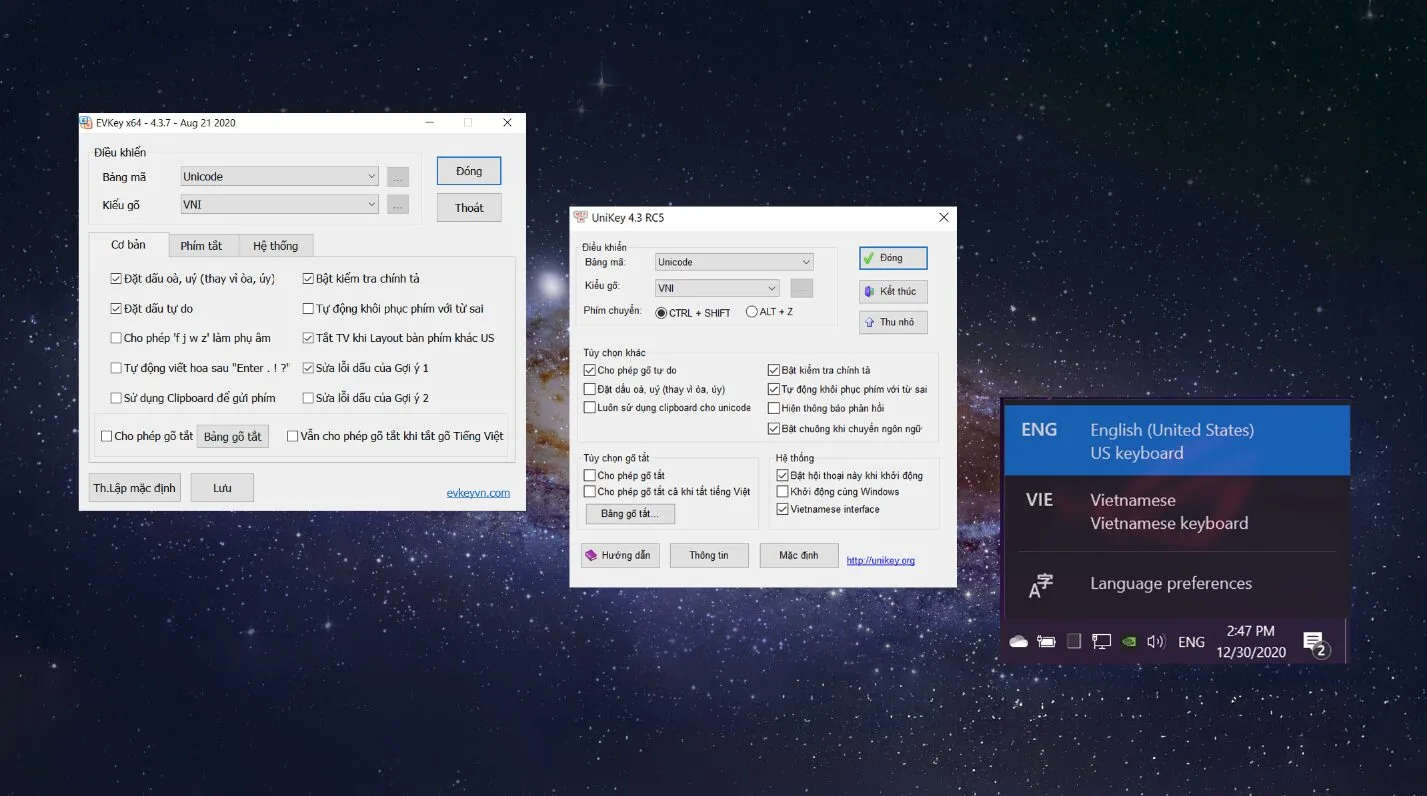Click the EVKey title bar app icon
Viewport: 1427px width, 796px height.
point(86,123)
